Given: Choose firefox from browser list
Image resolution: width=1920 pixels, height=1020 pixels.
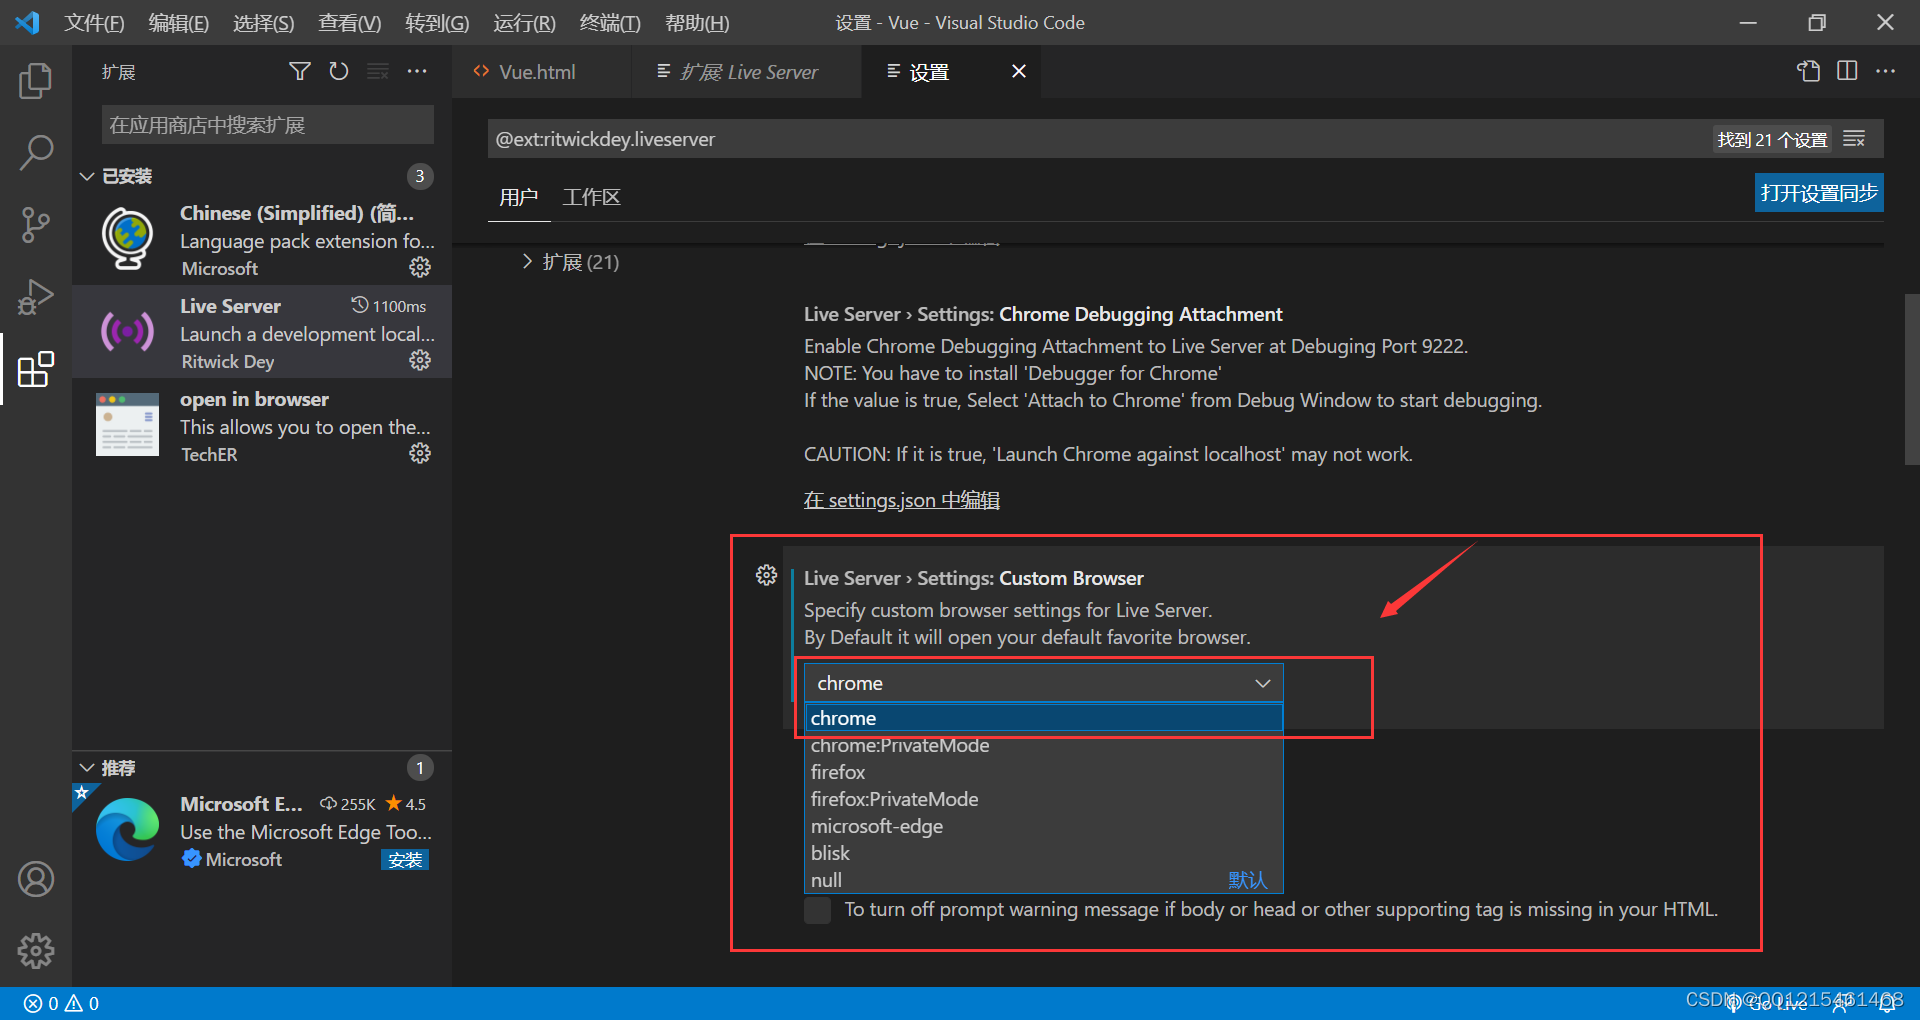Looking at the screenshot, I should [1043, 772].
